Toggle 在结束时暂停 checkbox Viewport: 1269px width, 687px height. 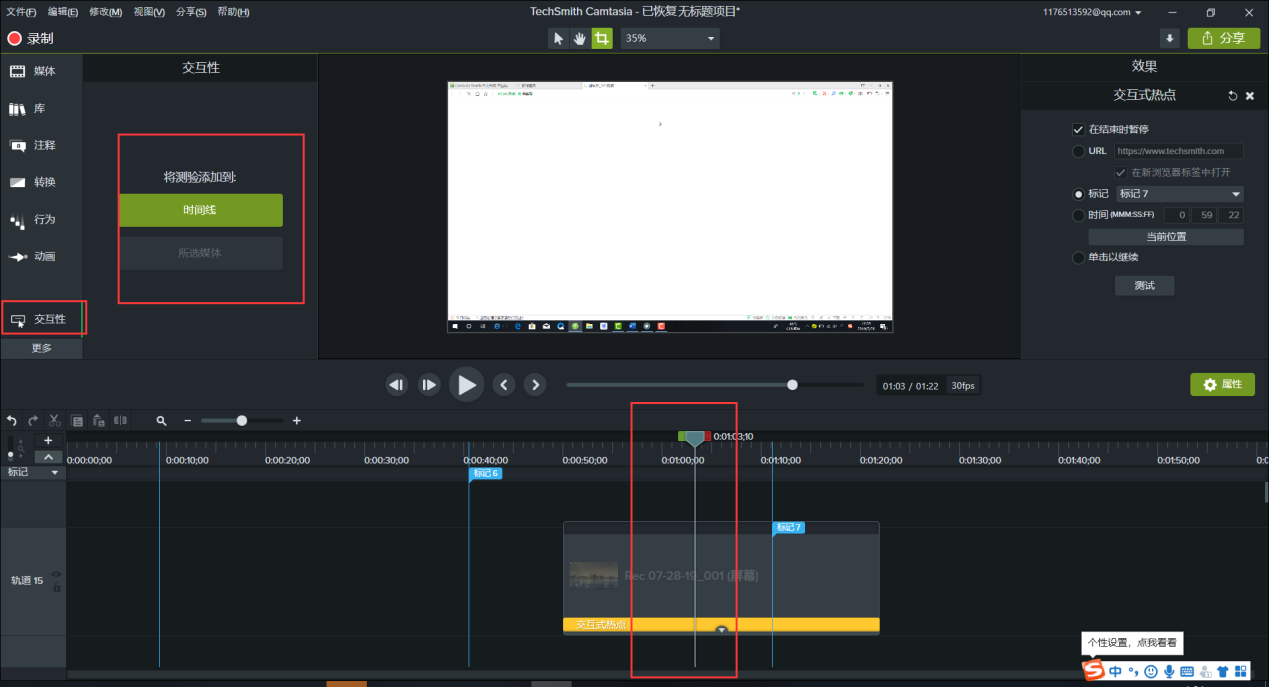(1078, 129)
